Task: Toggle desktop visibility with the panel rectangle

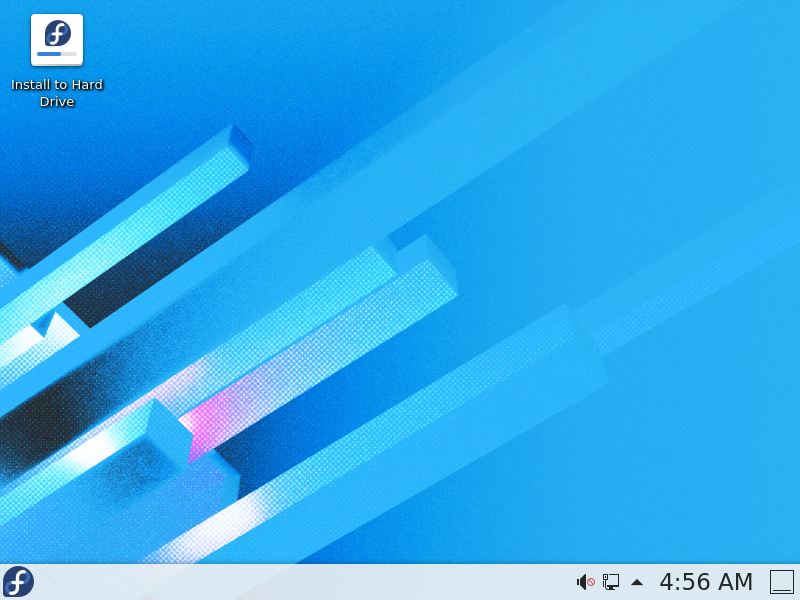Action: tap(781, 582)
